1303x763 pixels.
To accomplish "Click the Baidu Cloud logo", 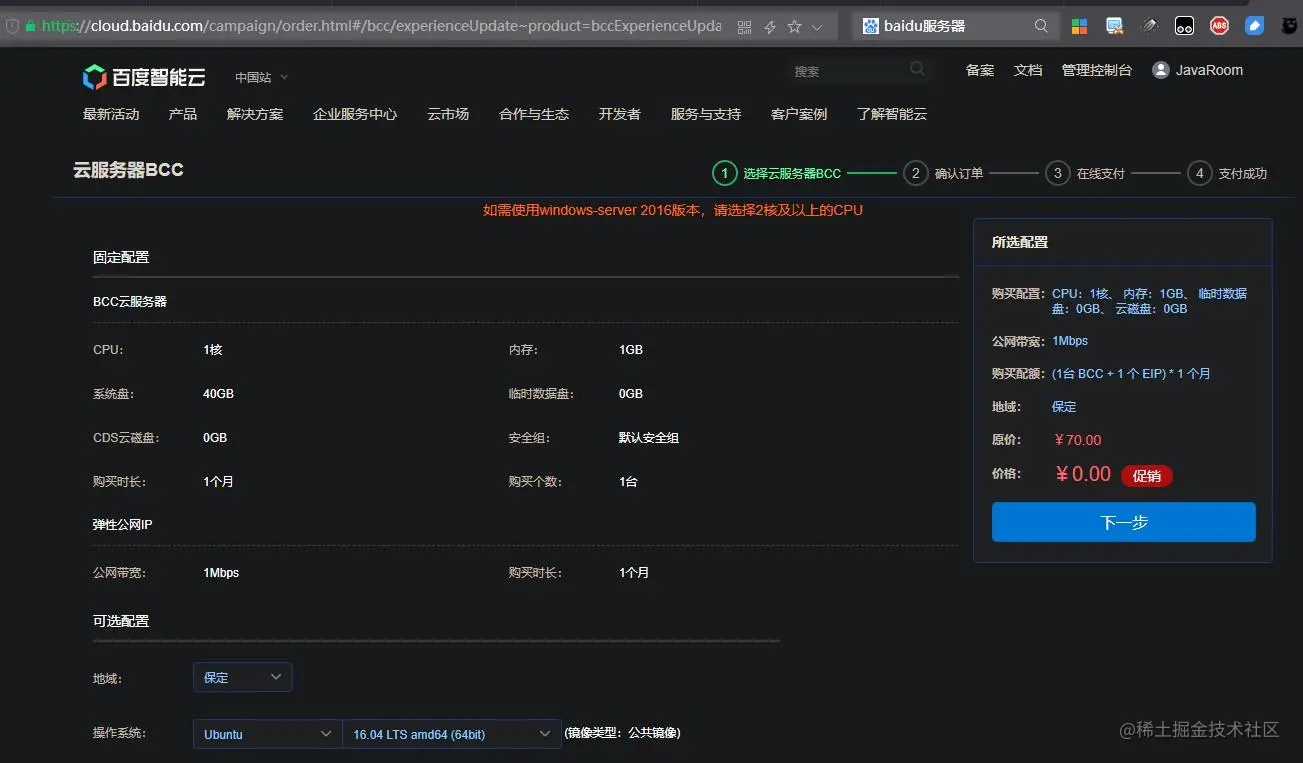I will click(144, 76).
